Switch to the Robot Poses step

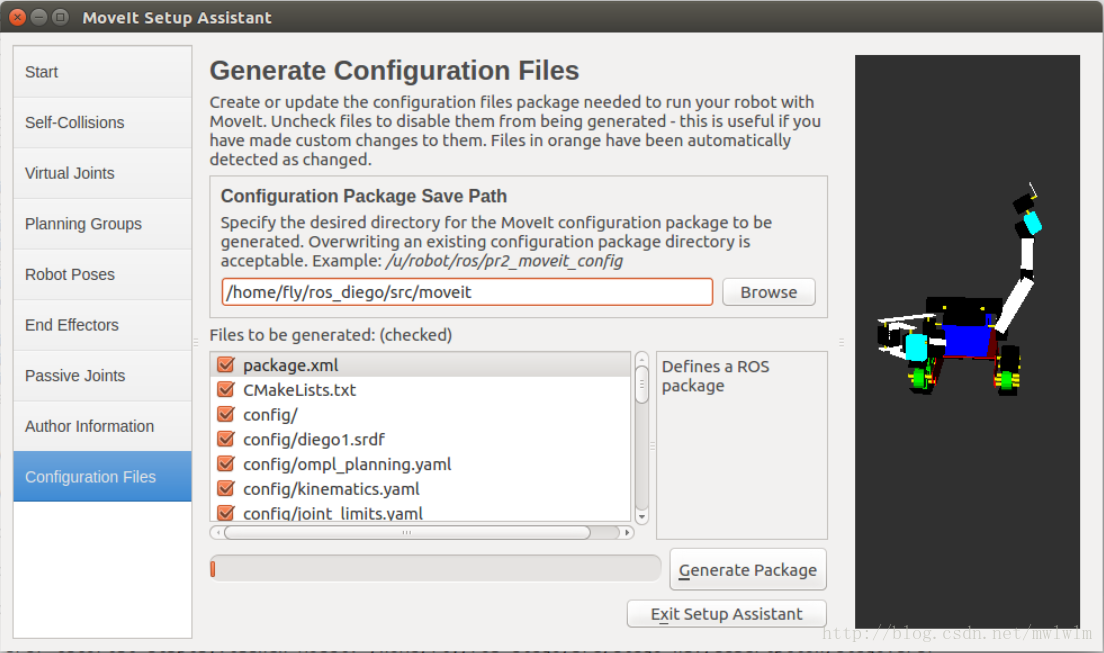coord(102,275)
